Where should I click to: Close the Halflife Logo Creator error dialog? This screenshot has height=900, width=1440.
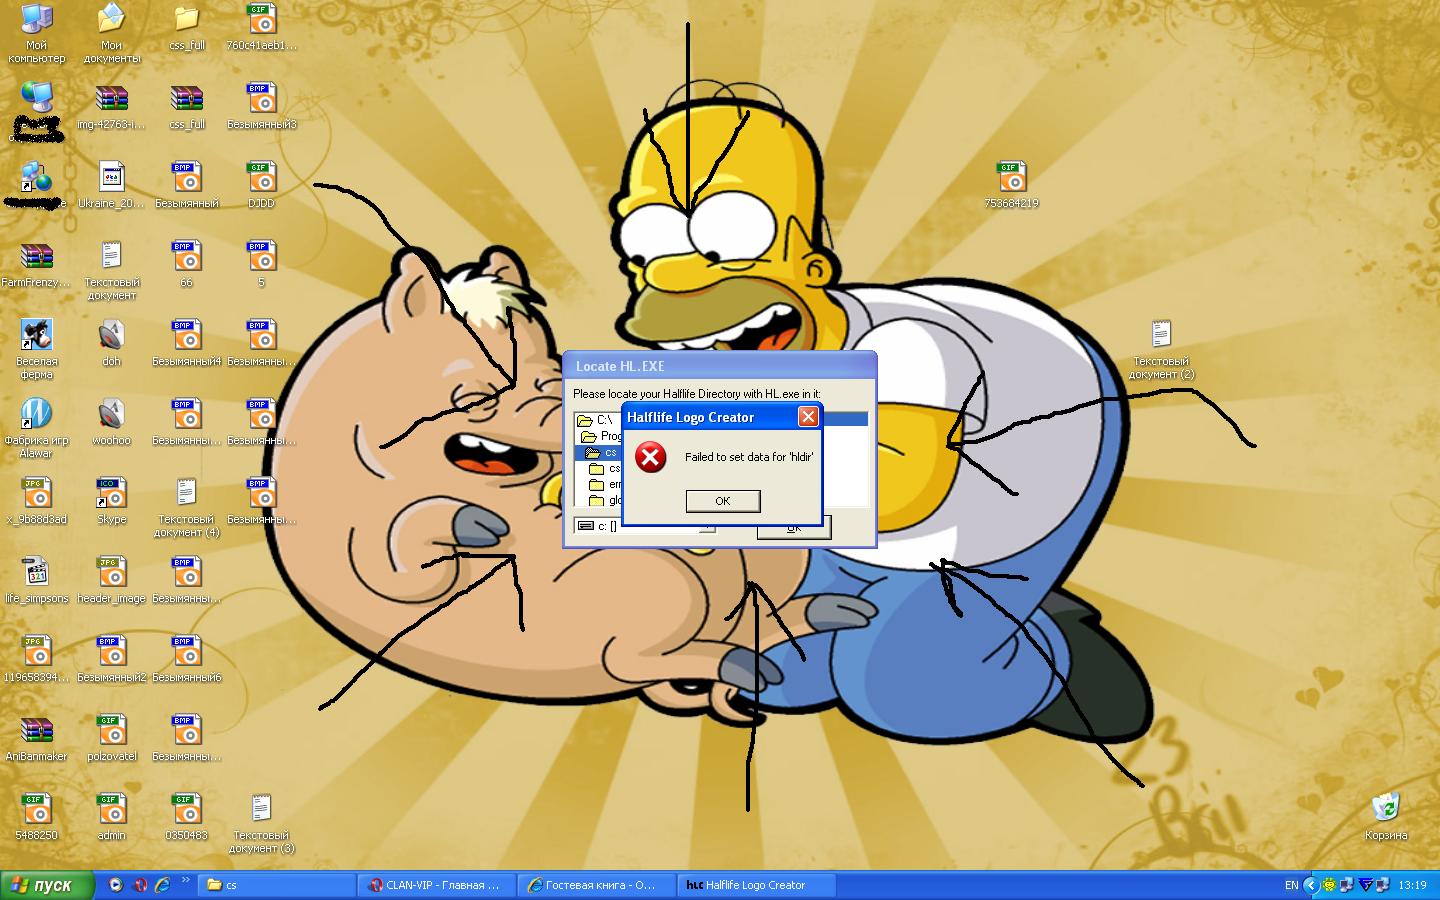(808, 417)
